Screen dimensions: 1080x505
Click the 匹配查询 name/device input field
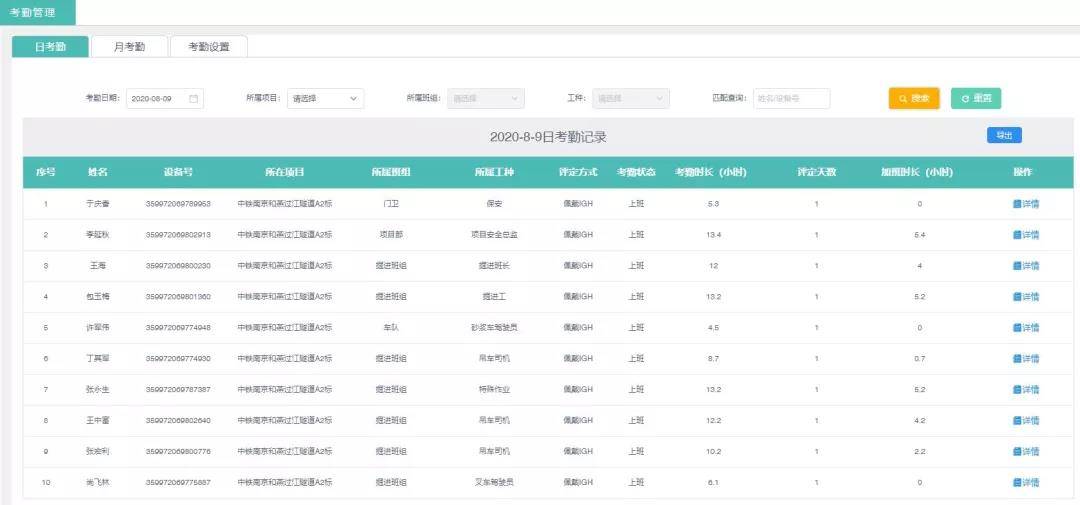coord(791,99)
